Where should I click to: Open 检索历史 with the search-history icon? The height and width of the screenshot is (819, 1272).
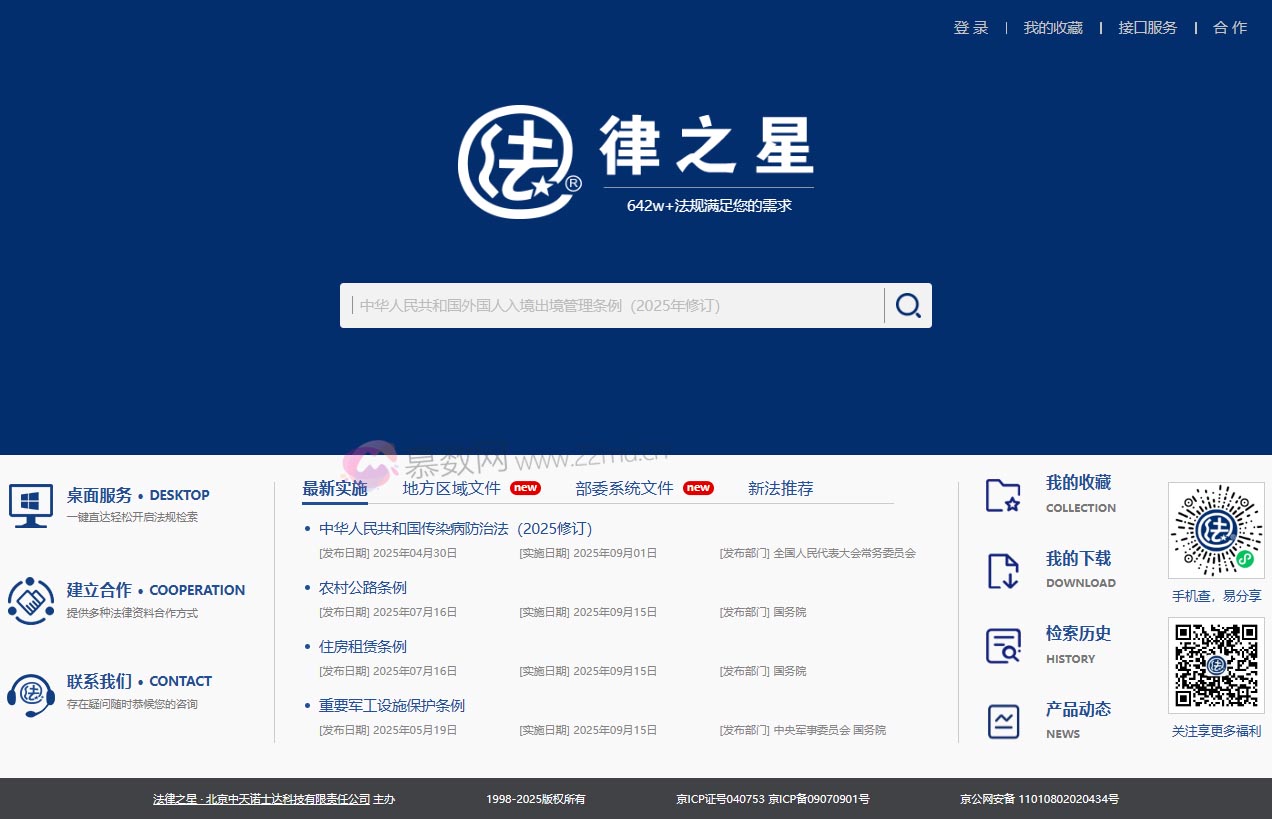1003,645
